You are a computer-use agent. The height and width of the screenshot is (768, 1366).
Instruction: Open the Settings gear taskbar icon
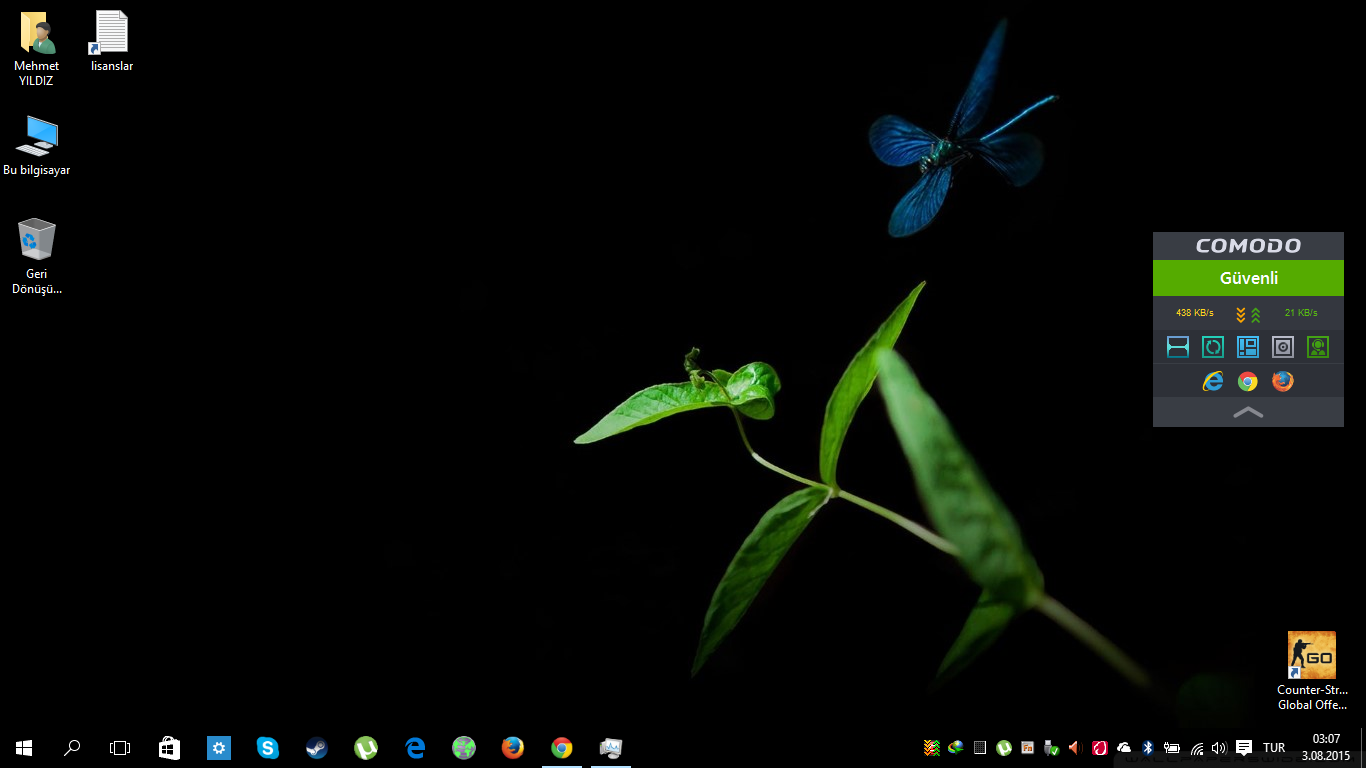[x=219, y=747]
